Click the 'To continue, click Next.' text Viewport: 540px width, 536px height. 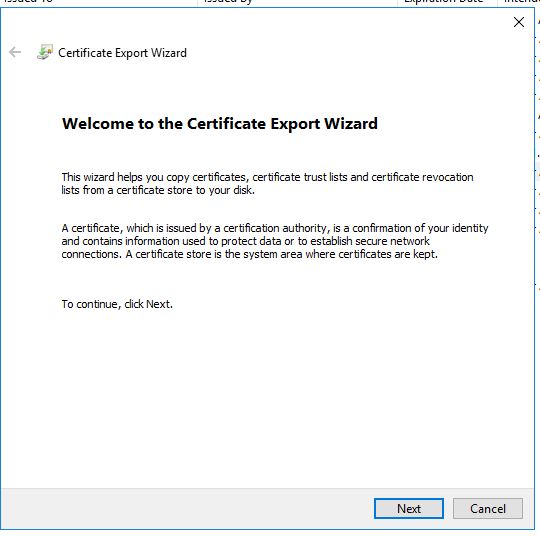point(117,304)
